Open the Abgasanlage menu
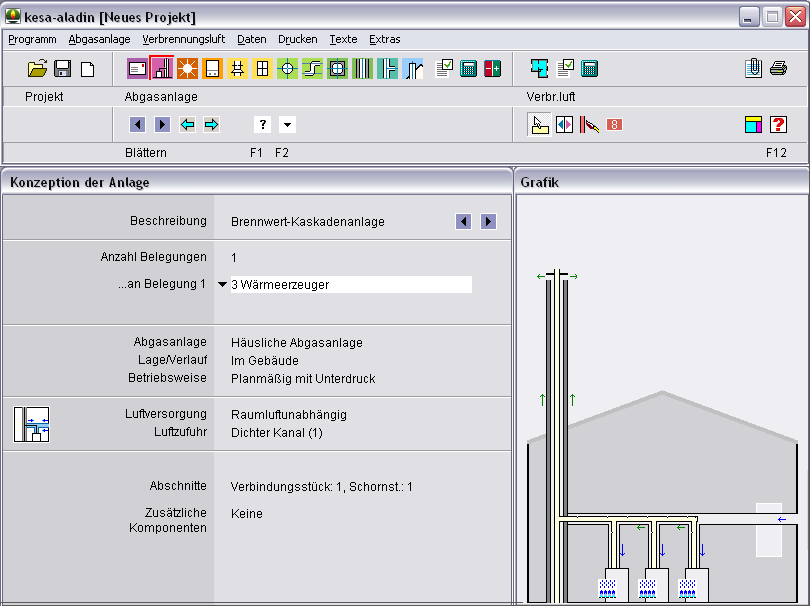The width and height of the screenshot is (810, 606). point(99,40)
